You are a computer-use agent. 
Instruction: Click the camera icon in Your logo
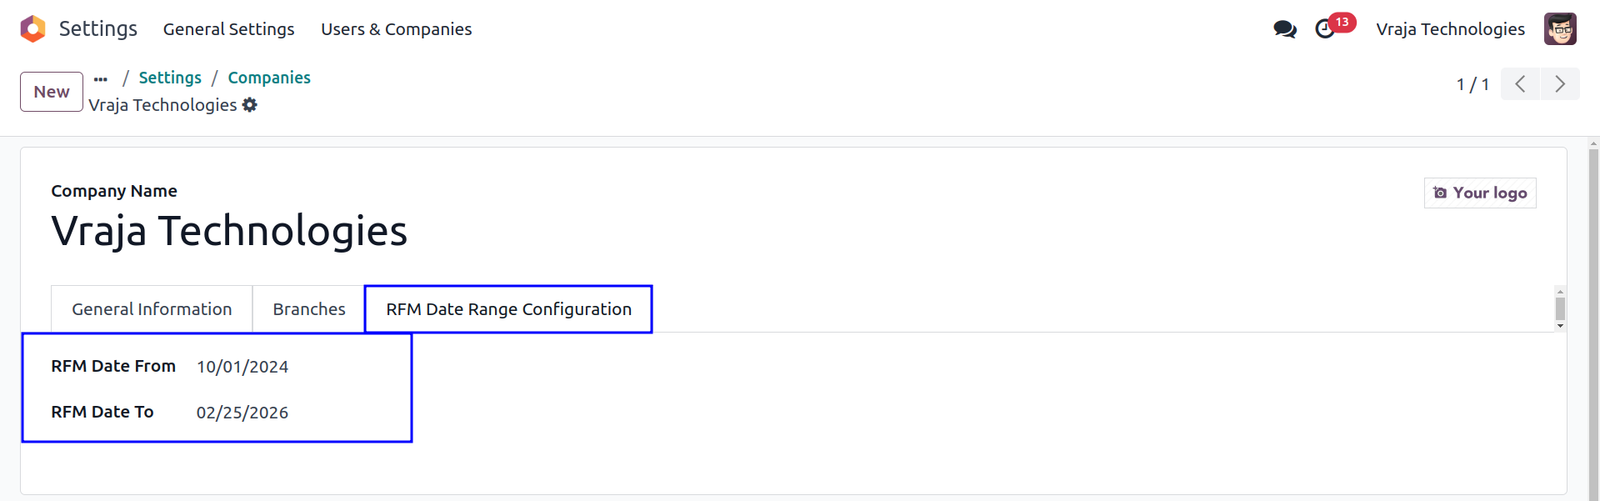click(x=1440, y=193)
